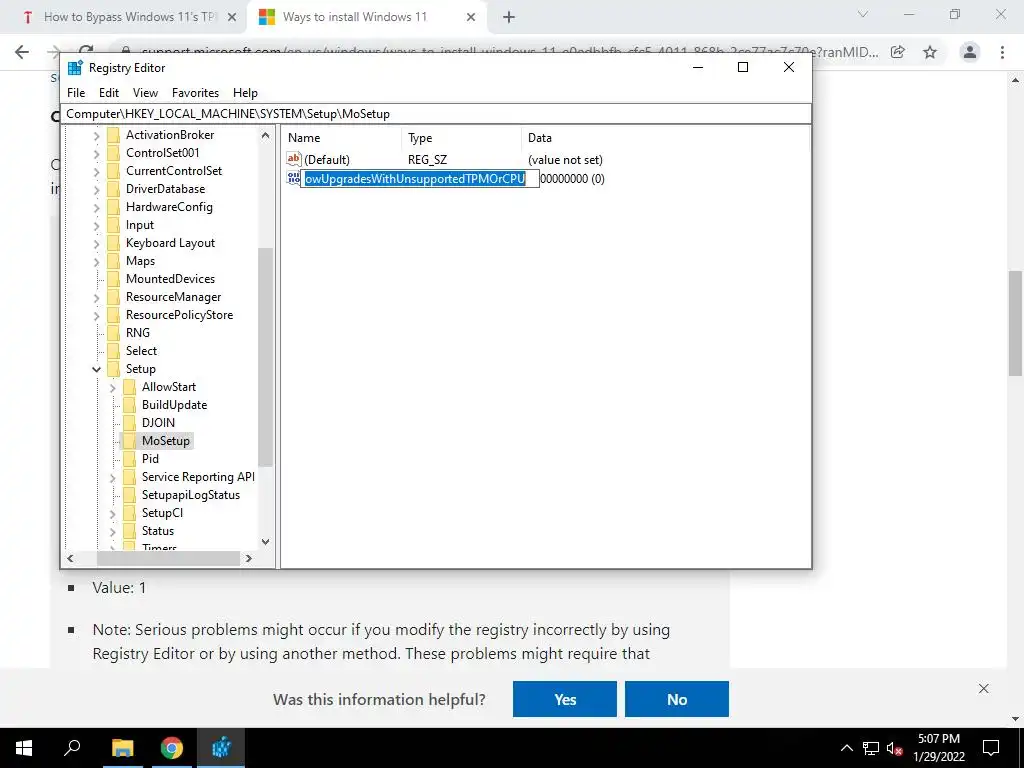Expand the Service Reporting API subkey
Viewport: 1024px width, 768px height.
[x=112, y=478]
